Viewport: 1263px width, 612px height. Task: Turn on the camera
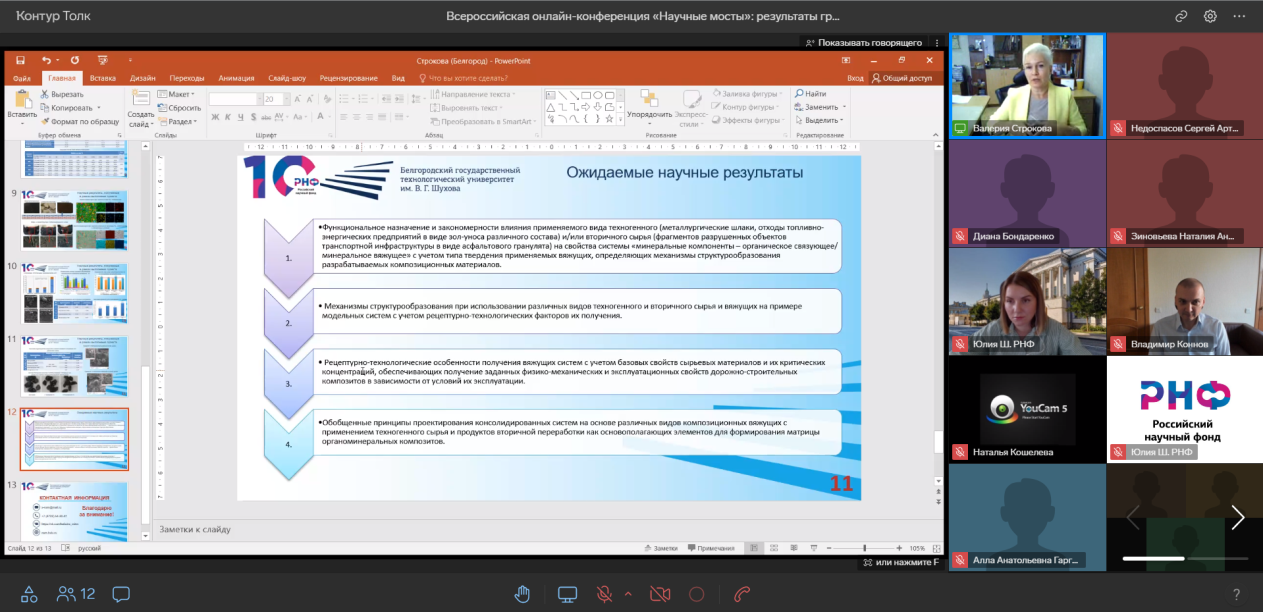659,594
